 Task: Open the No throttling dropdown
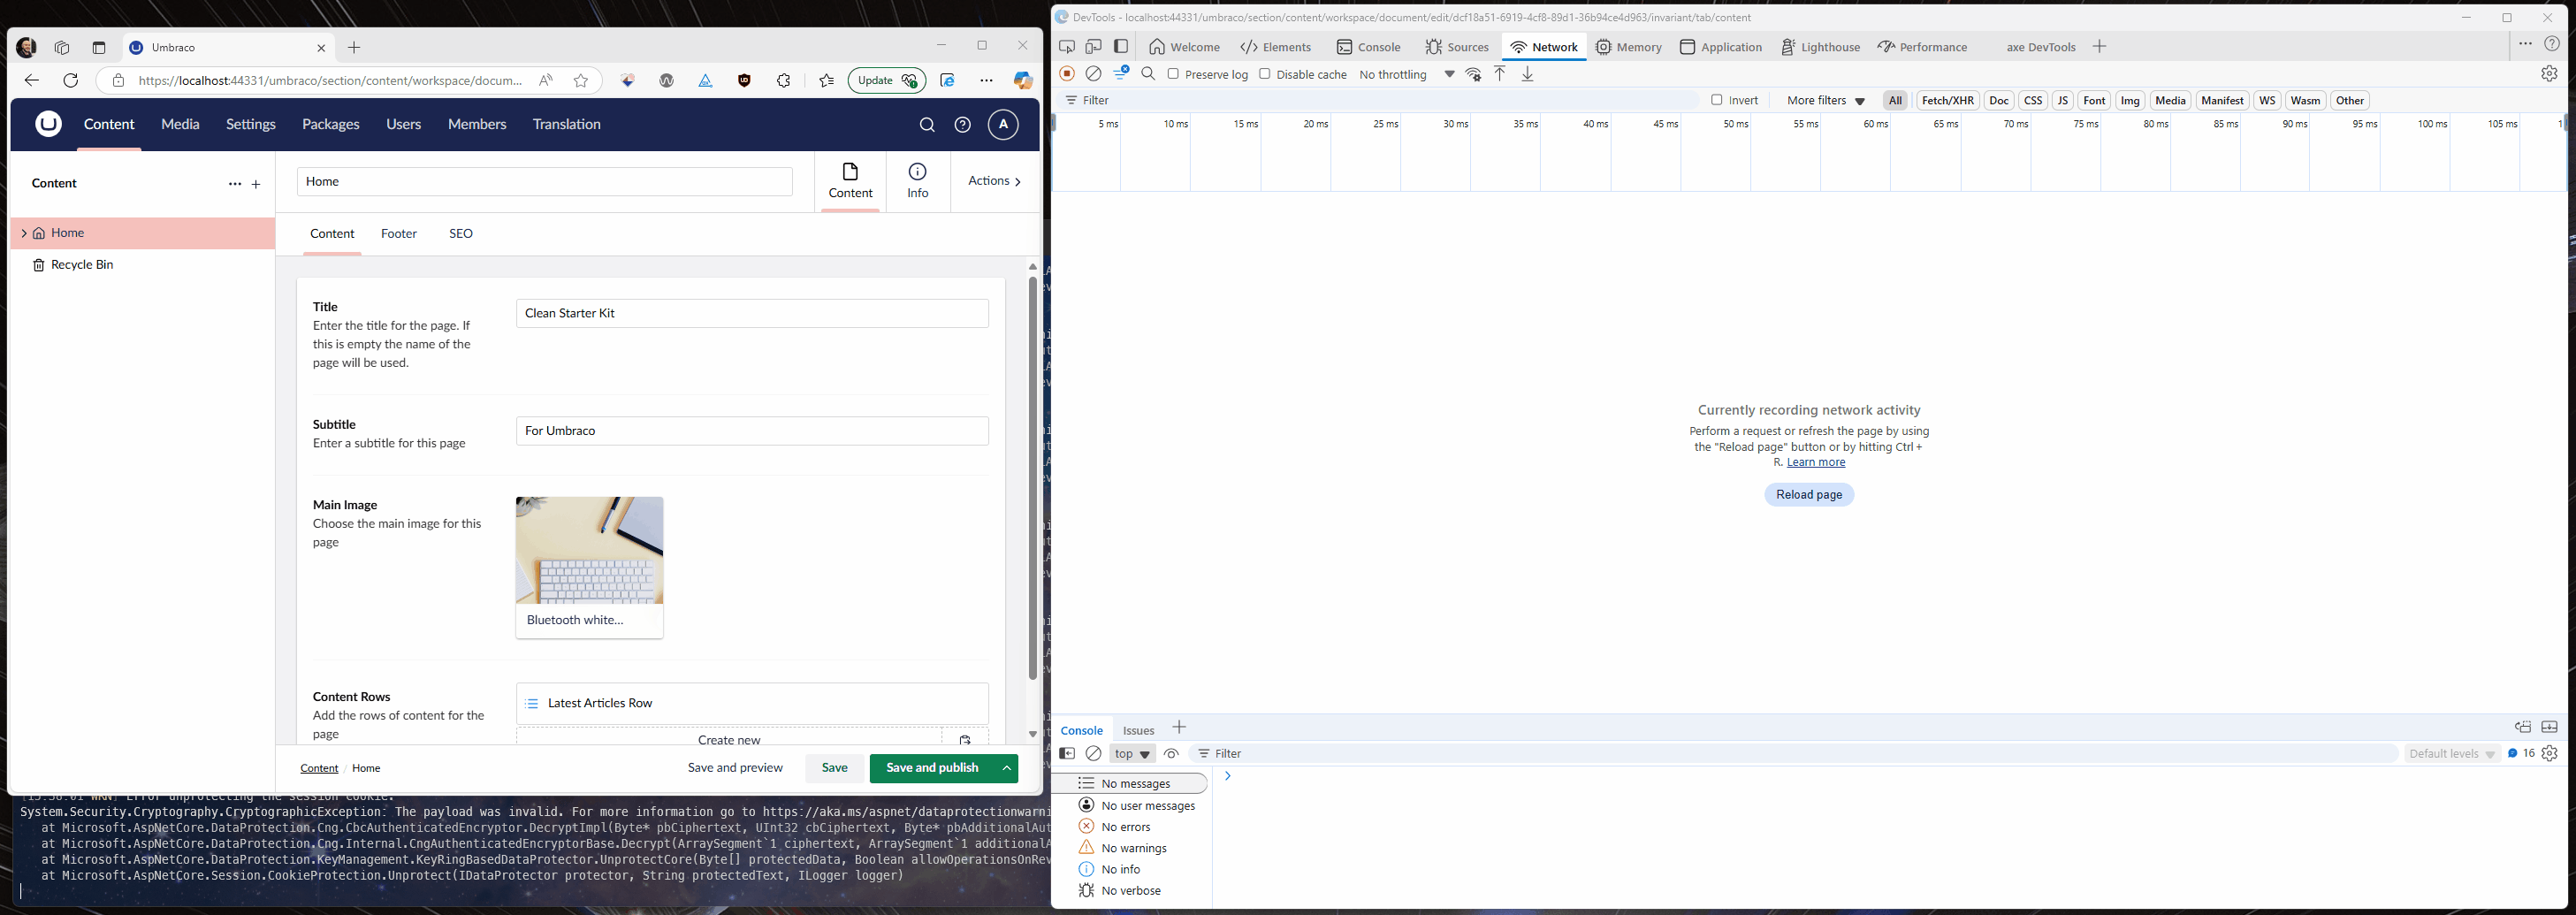point(1406,74)
